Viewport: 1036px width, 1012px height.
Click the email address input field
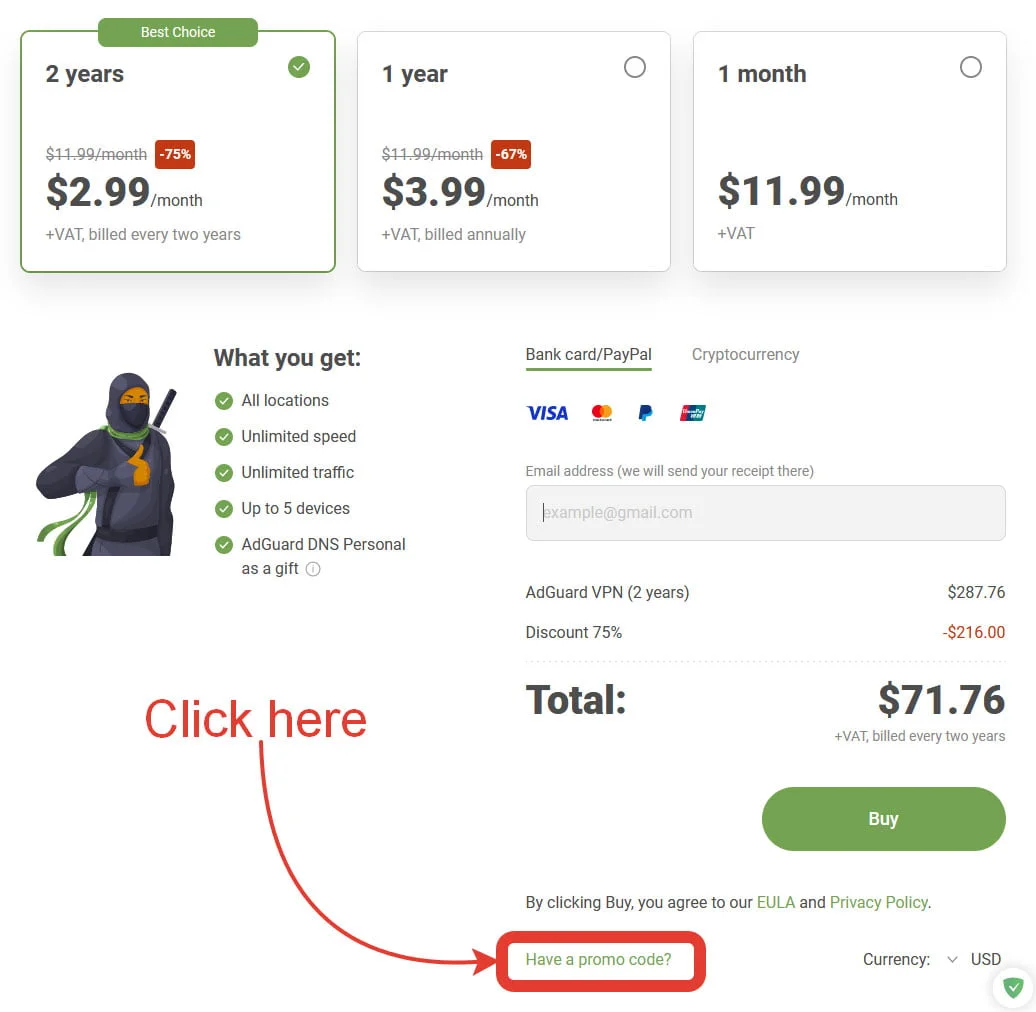[765, 513]
